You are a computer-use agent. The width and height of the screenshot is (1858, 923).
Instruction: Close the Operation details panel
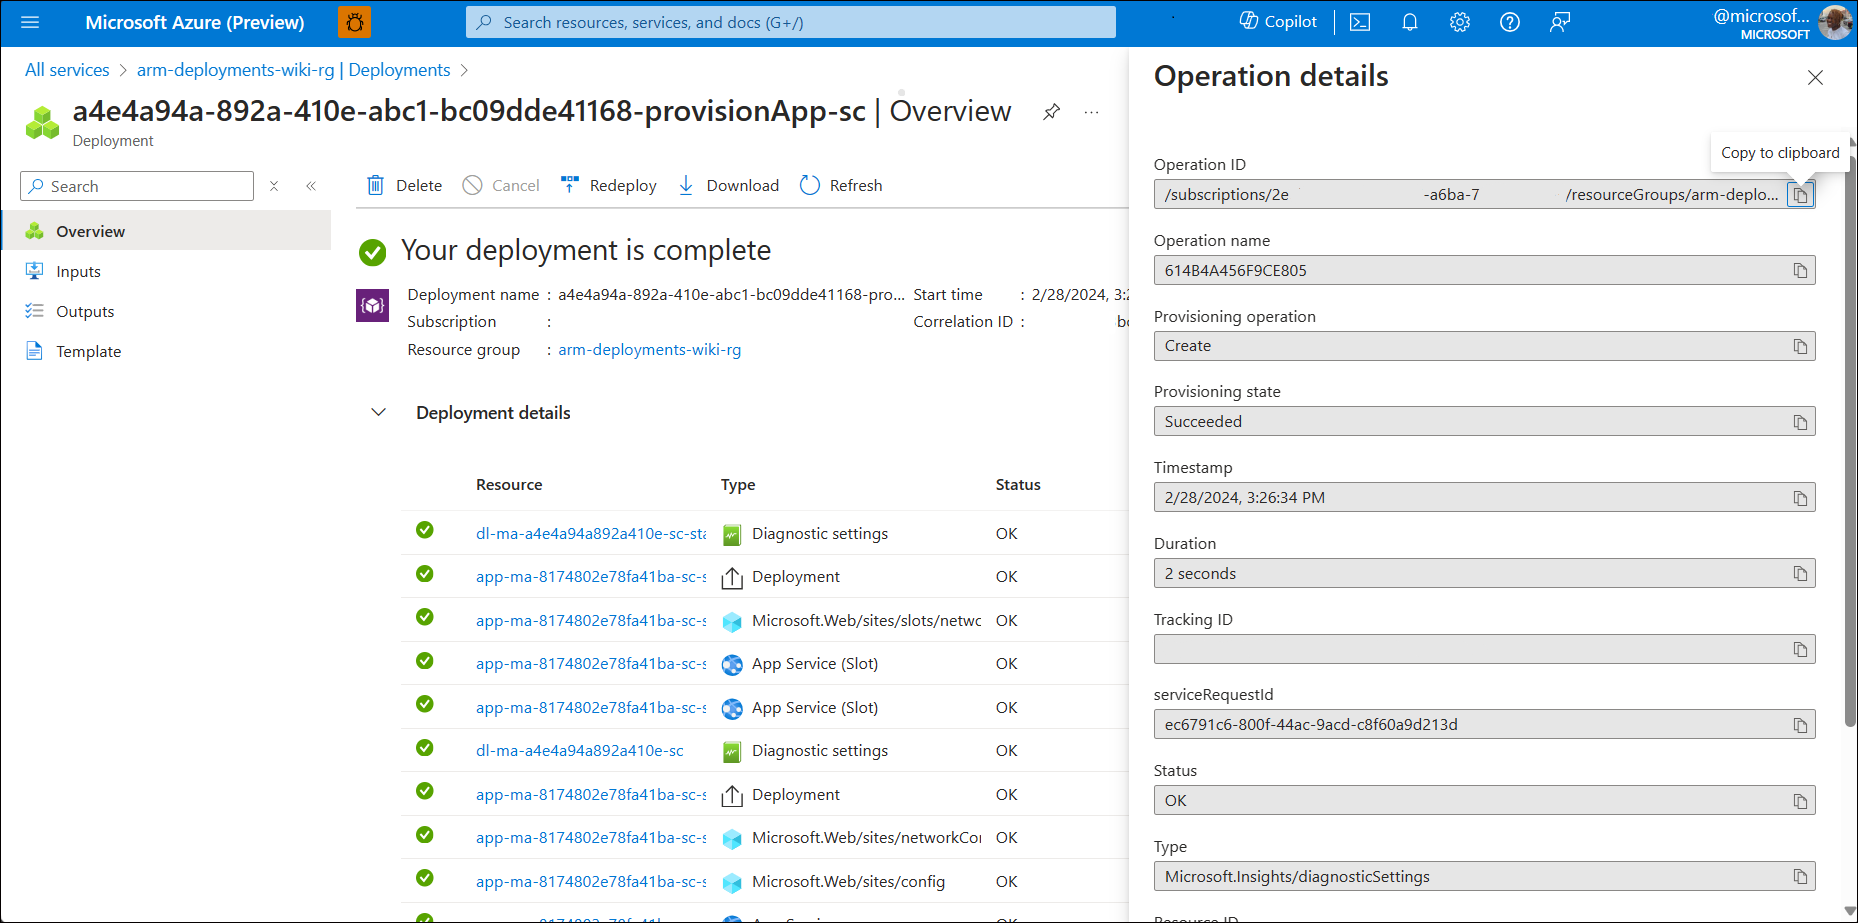click(x=1815, y=78)
